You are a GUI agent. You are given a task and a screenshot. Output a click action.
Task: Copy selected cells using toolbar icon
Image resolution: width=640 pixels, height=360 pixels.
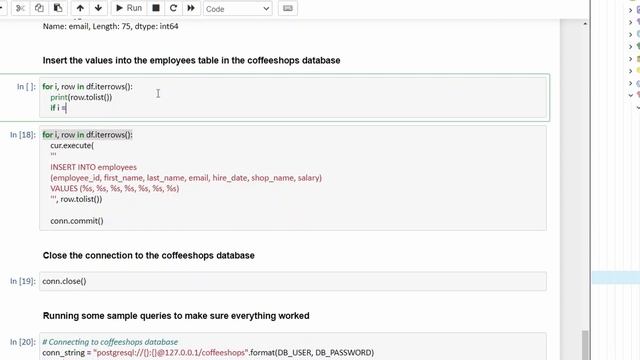(39, 8)
